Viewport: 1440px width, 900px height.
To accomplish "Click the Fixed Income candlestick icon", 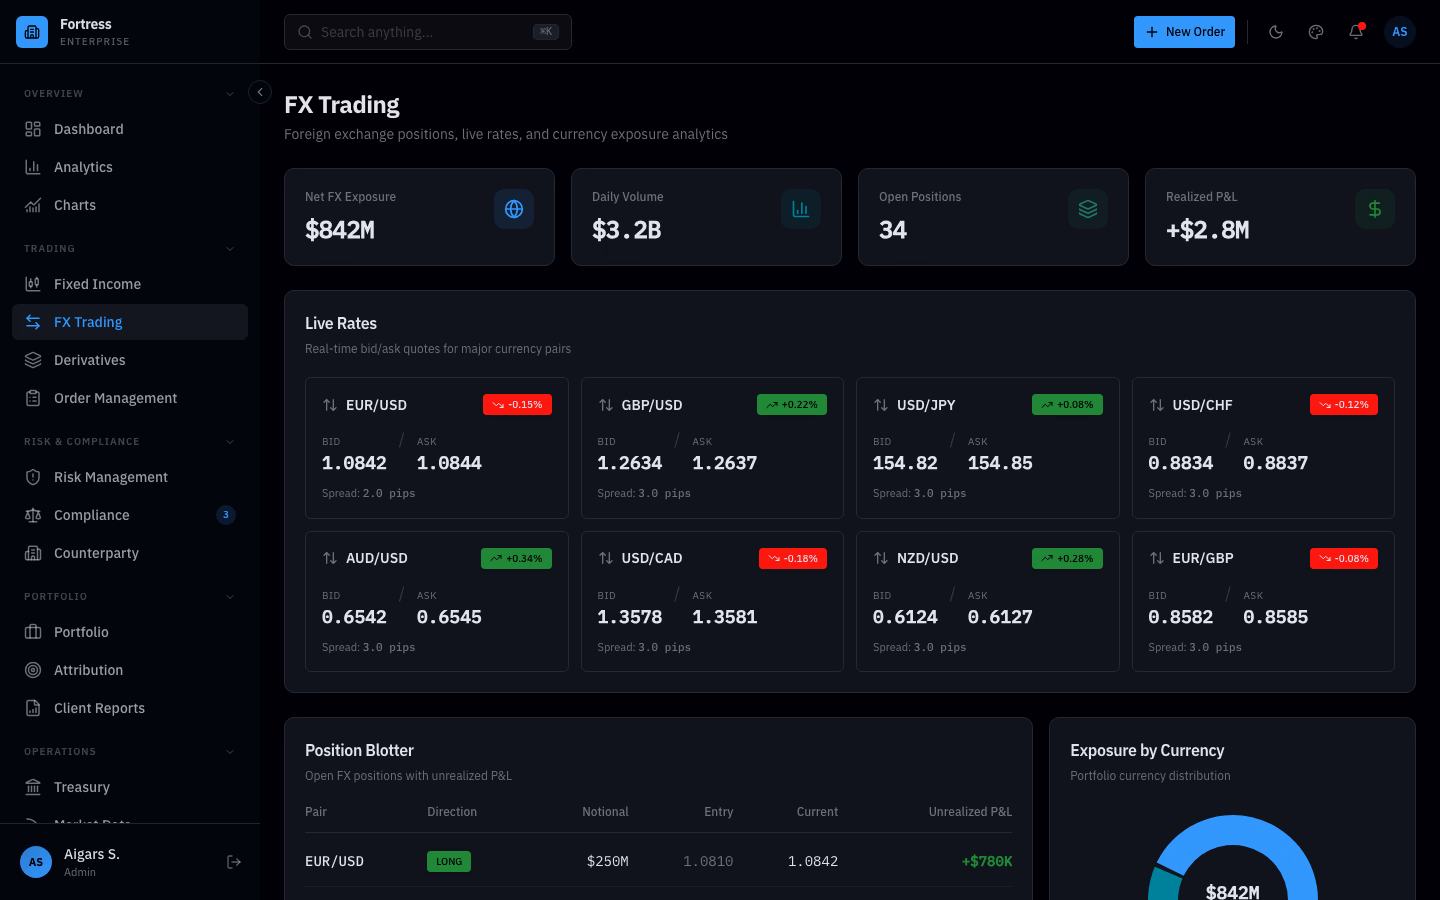I will (33, 284).
